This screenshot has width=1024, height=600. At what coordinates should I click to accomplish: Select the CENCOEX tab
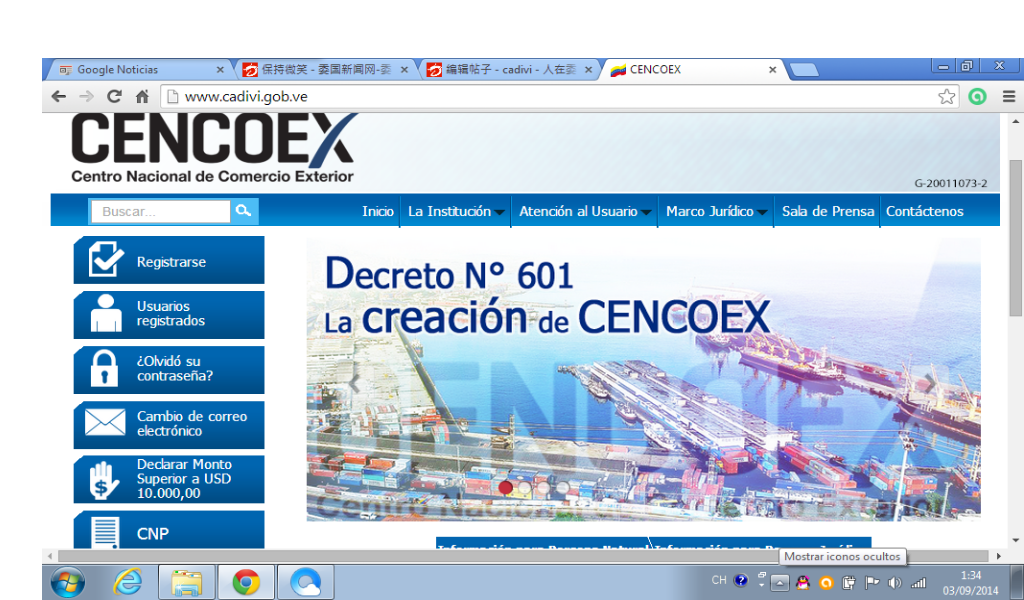pyautogui.click(x=694, y=69)
